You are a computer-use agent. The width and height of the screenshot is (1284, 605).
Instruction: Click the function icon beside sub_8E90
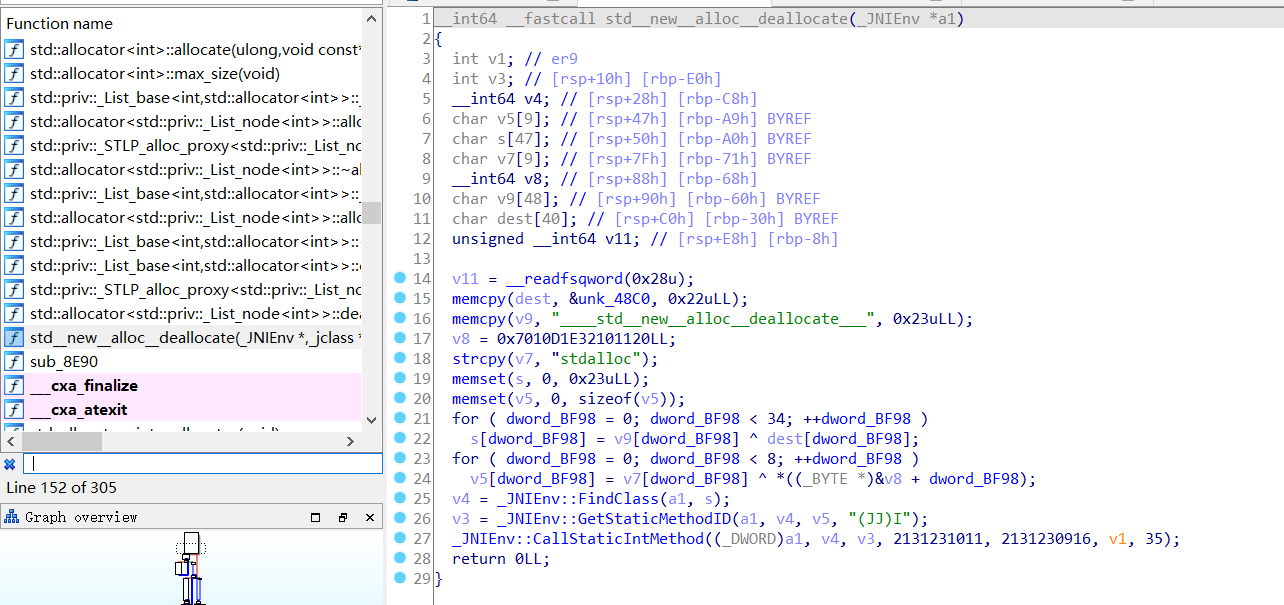click(x=14, y=362)
